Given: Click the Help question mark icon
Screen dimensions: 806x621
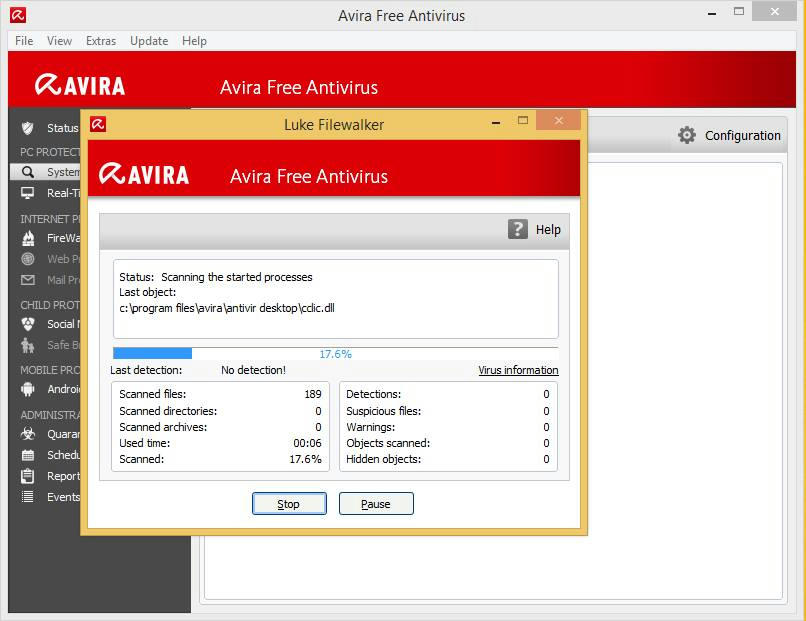Looking at the screenshot, I should click(x=518, y=229).
